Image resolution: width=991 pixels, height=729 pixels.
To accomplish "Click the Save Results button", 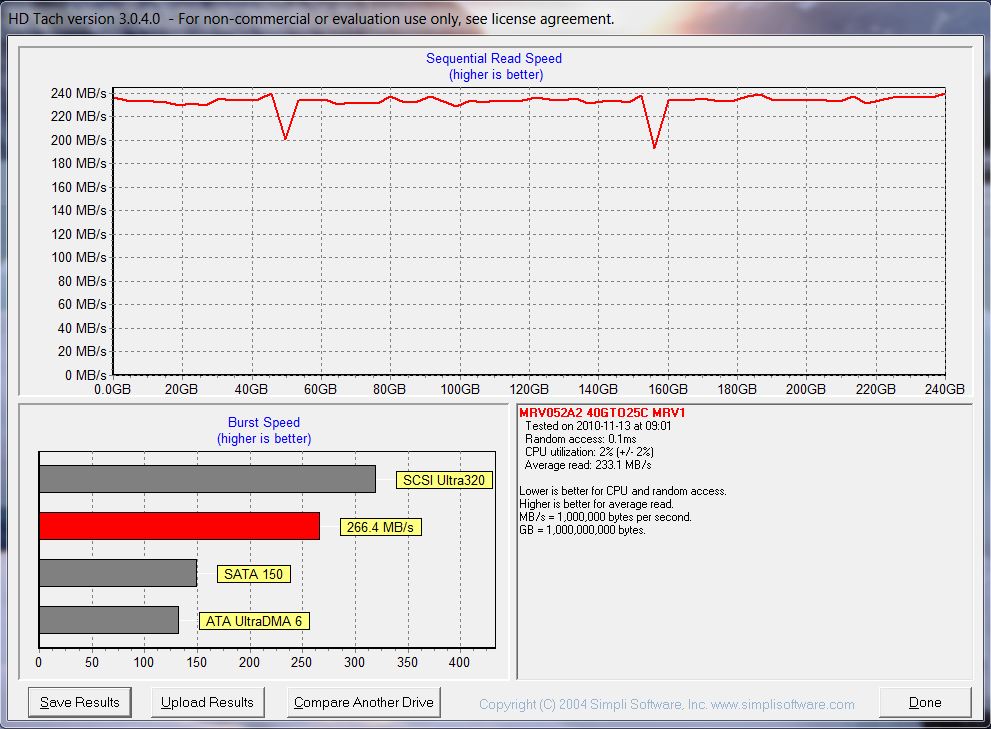I will (80, 702).
